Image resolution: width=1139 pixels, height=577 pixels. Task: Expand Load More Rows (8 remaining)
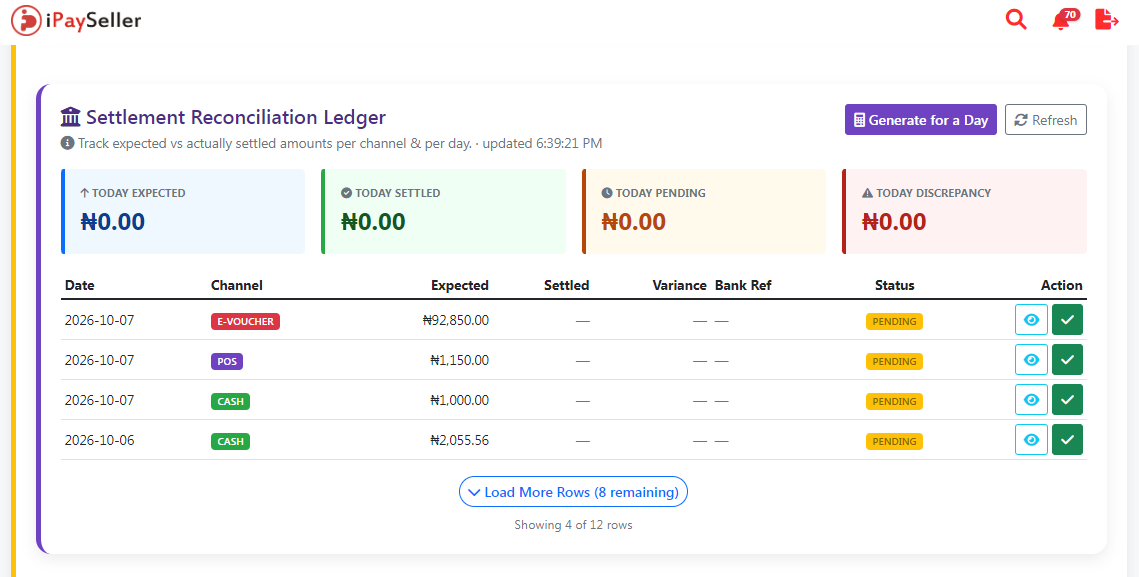tap(573, 492)
